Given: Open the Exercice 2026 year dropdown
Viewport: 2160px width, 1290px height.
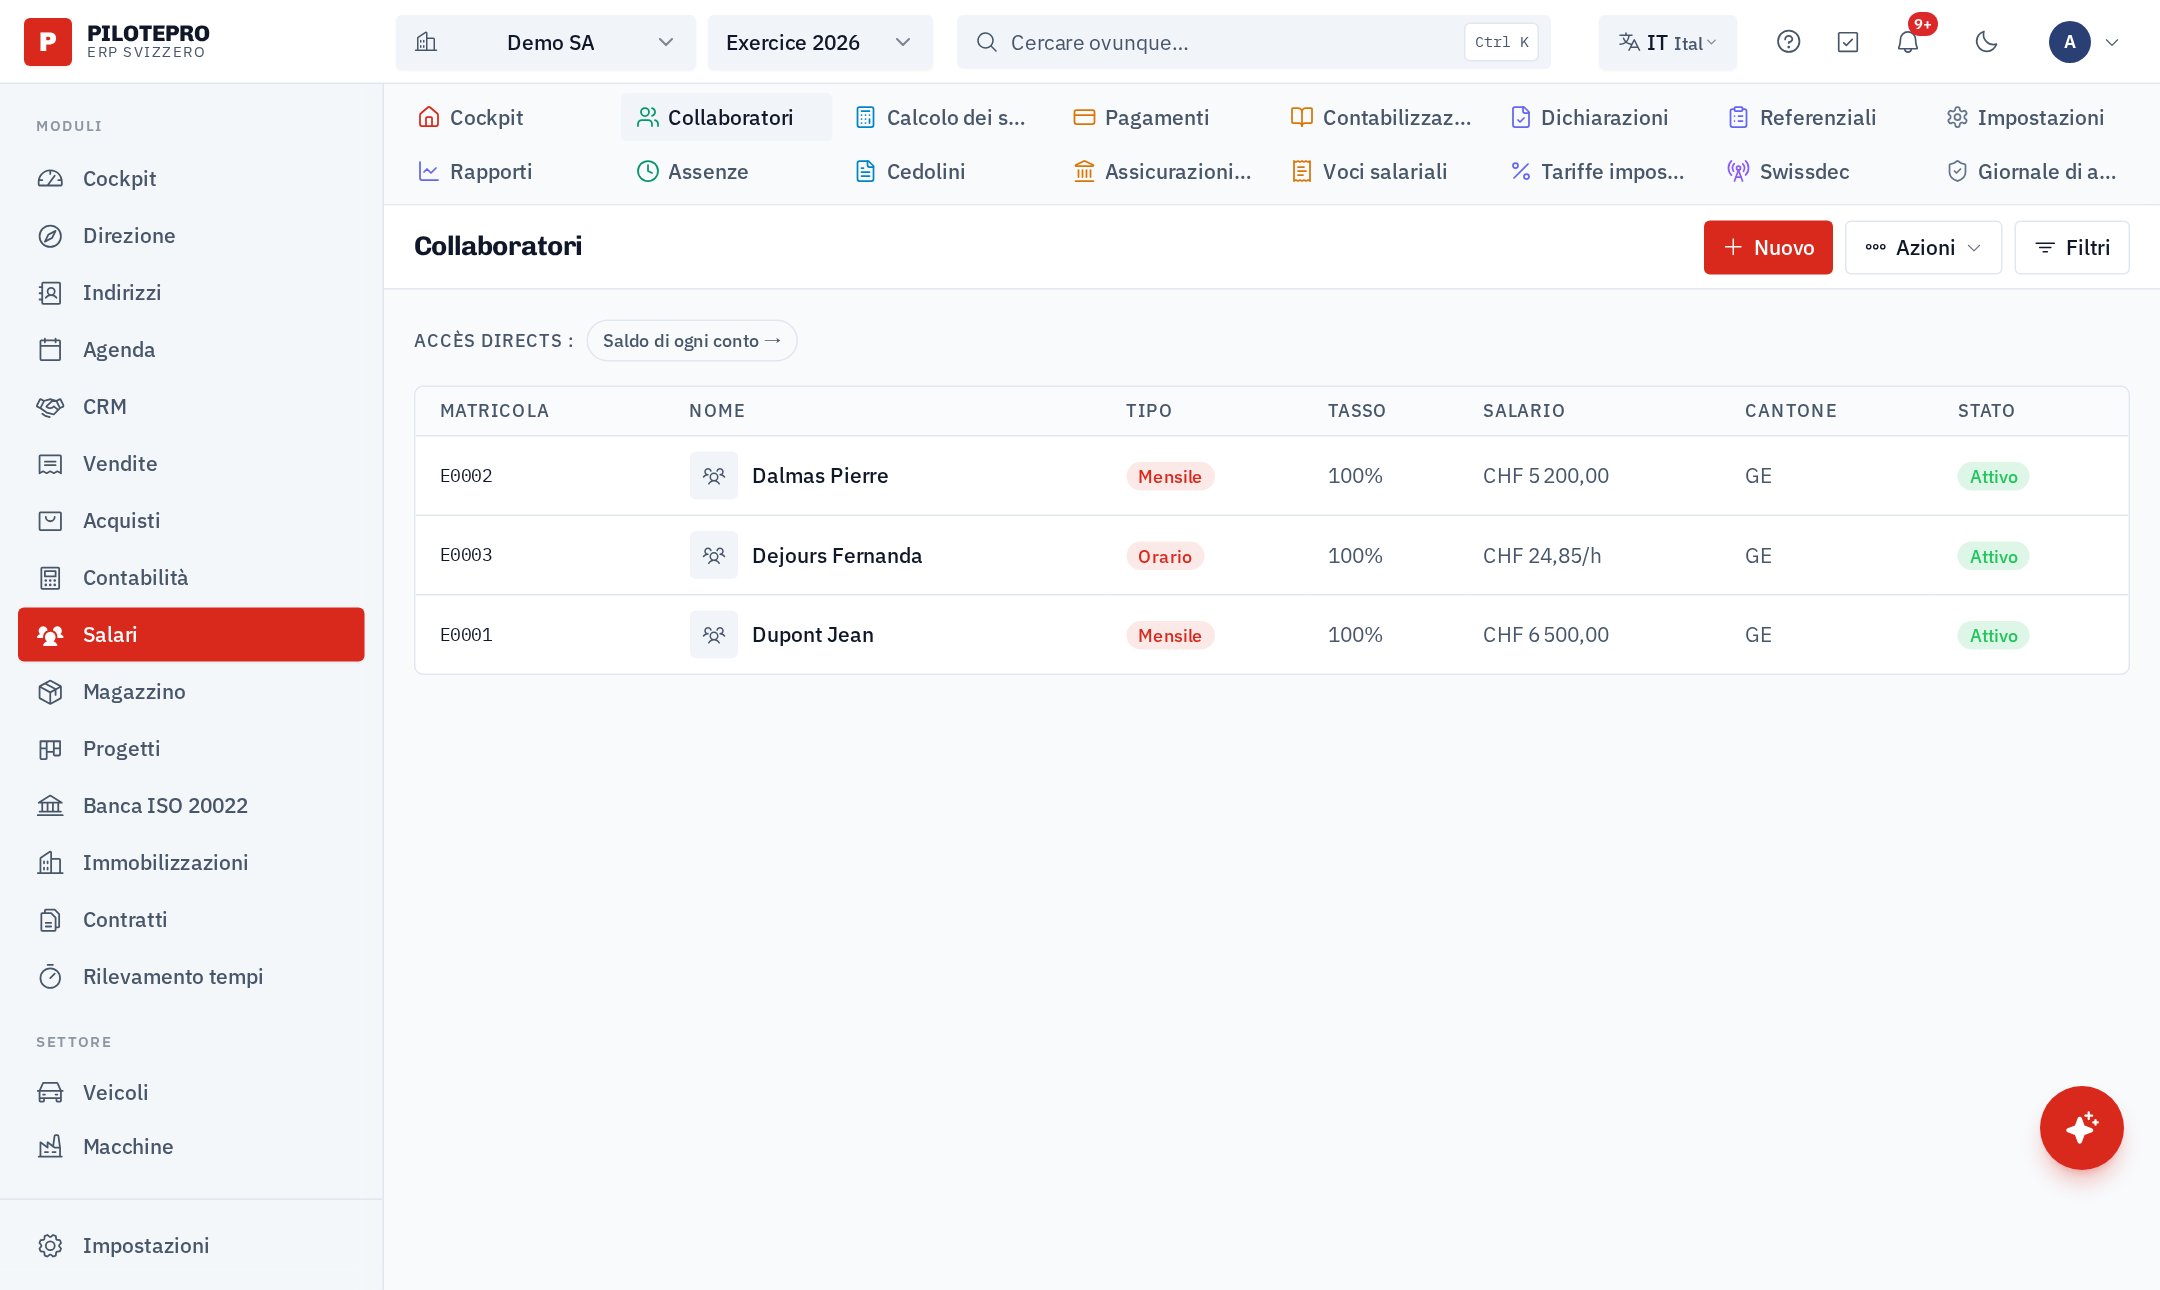Looking at the screenshot, I should 819,42.
